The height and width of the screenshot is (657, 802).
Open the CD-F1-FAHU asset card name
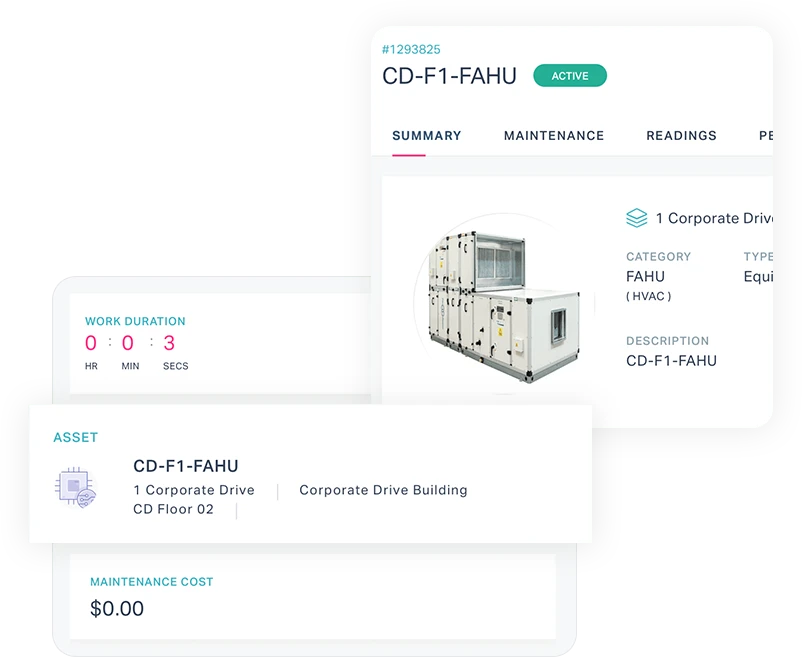186,466
